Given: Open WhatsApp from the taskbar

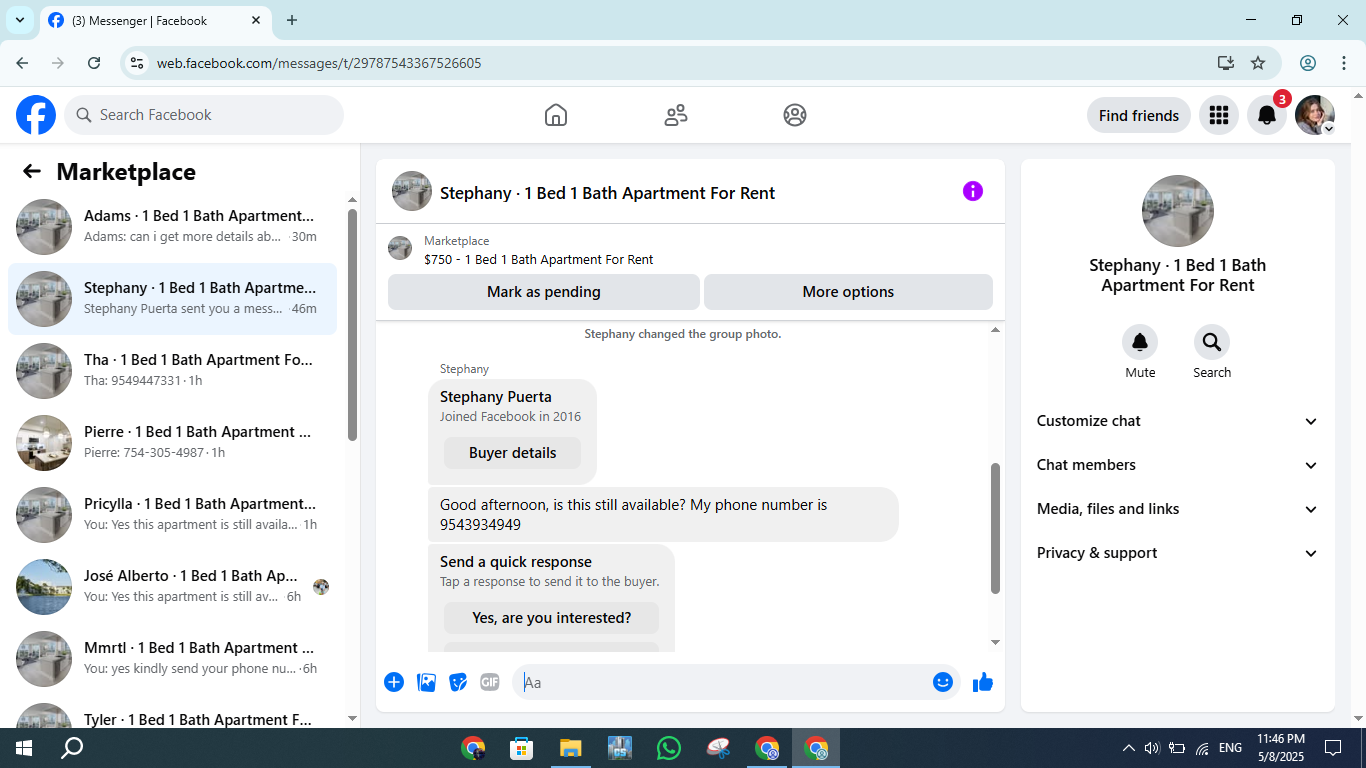Looking at the screenshot, I should tap(669, 748).
